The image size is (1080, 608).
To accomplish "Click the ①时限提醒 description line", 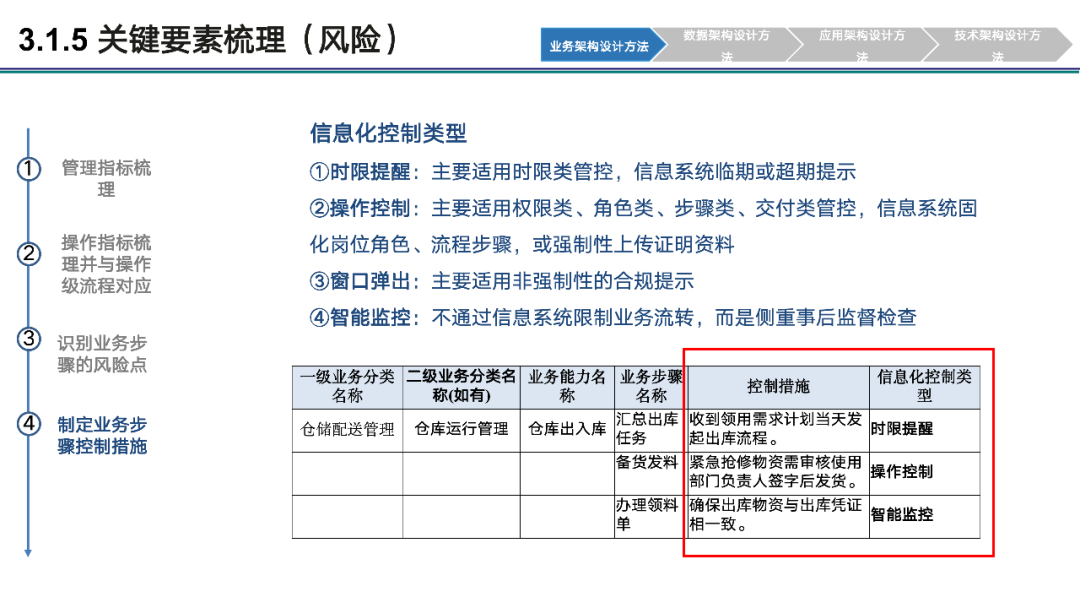I will [583, 171].
